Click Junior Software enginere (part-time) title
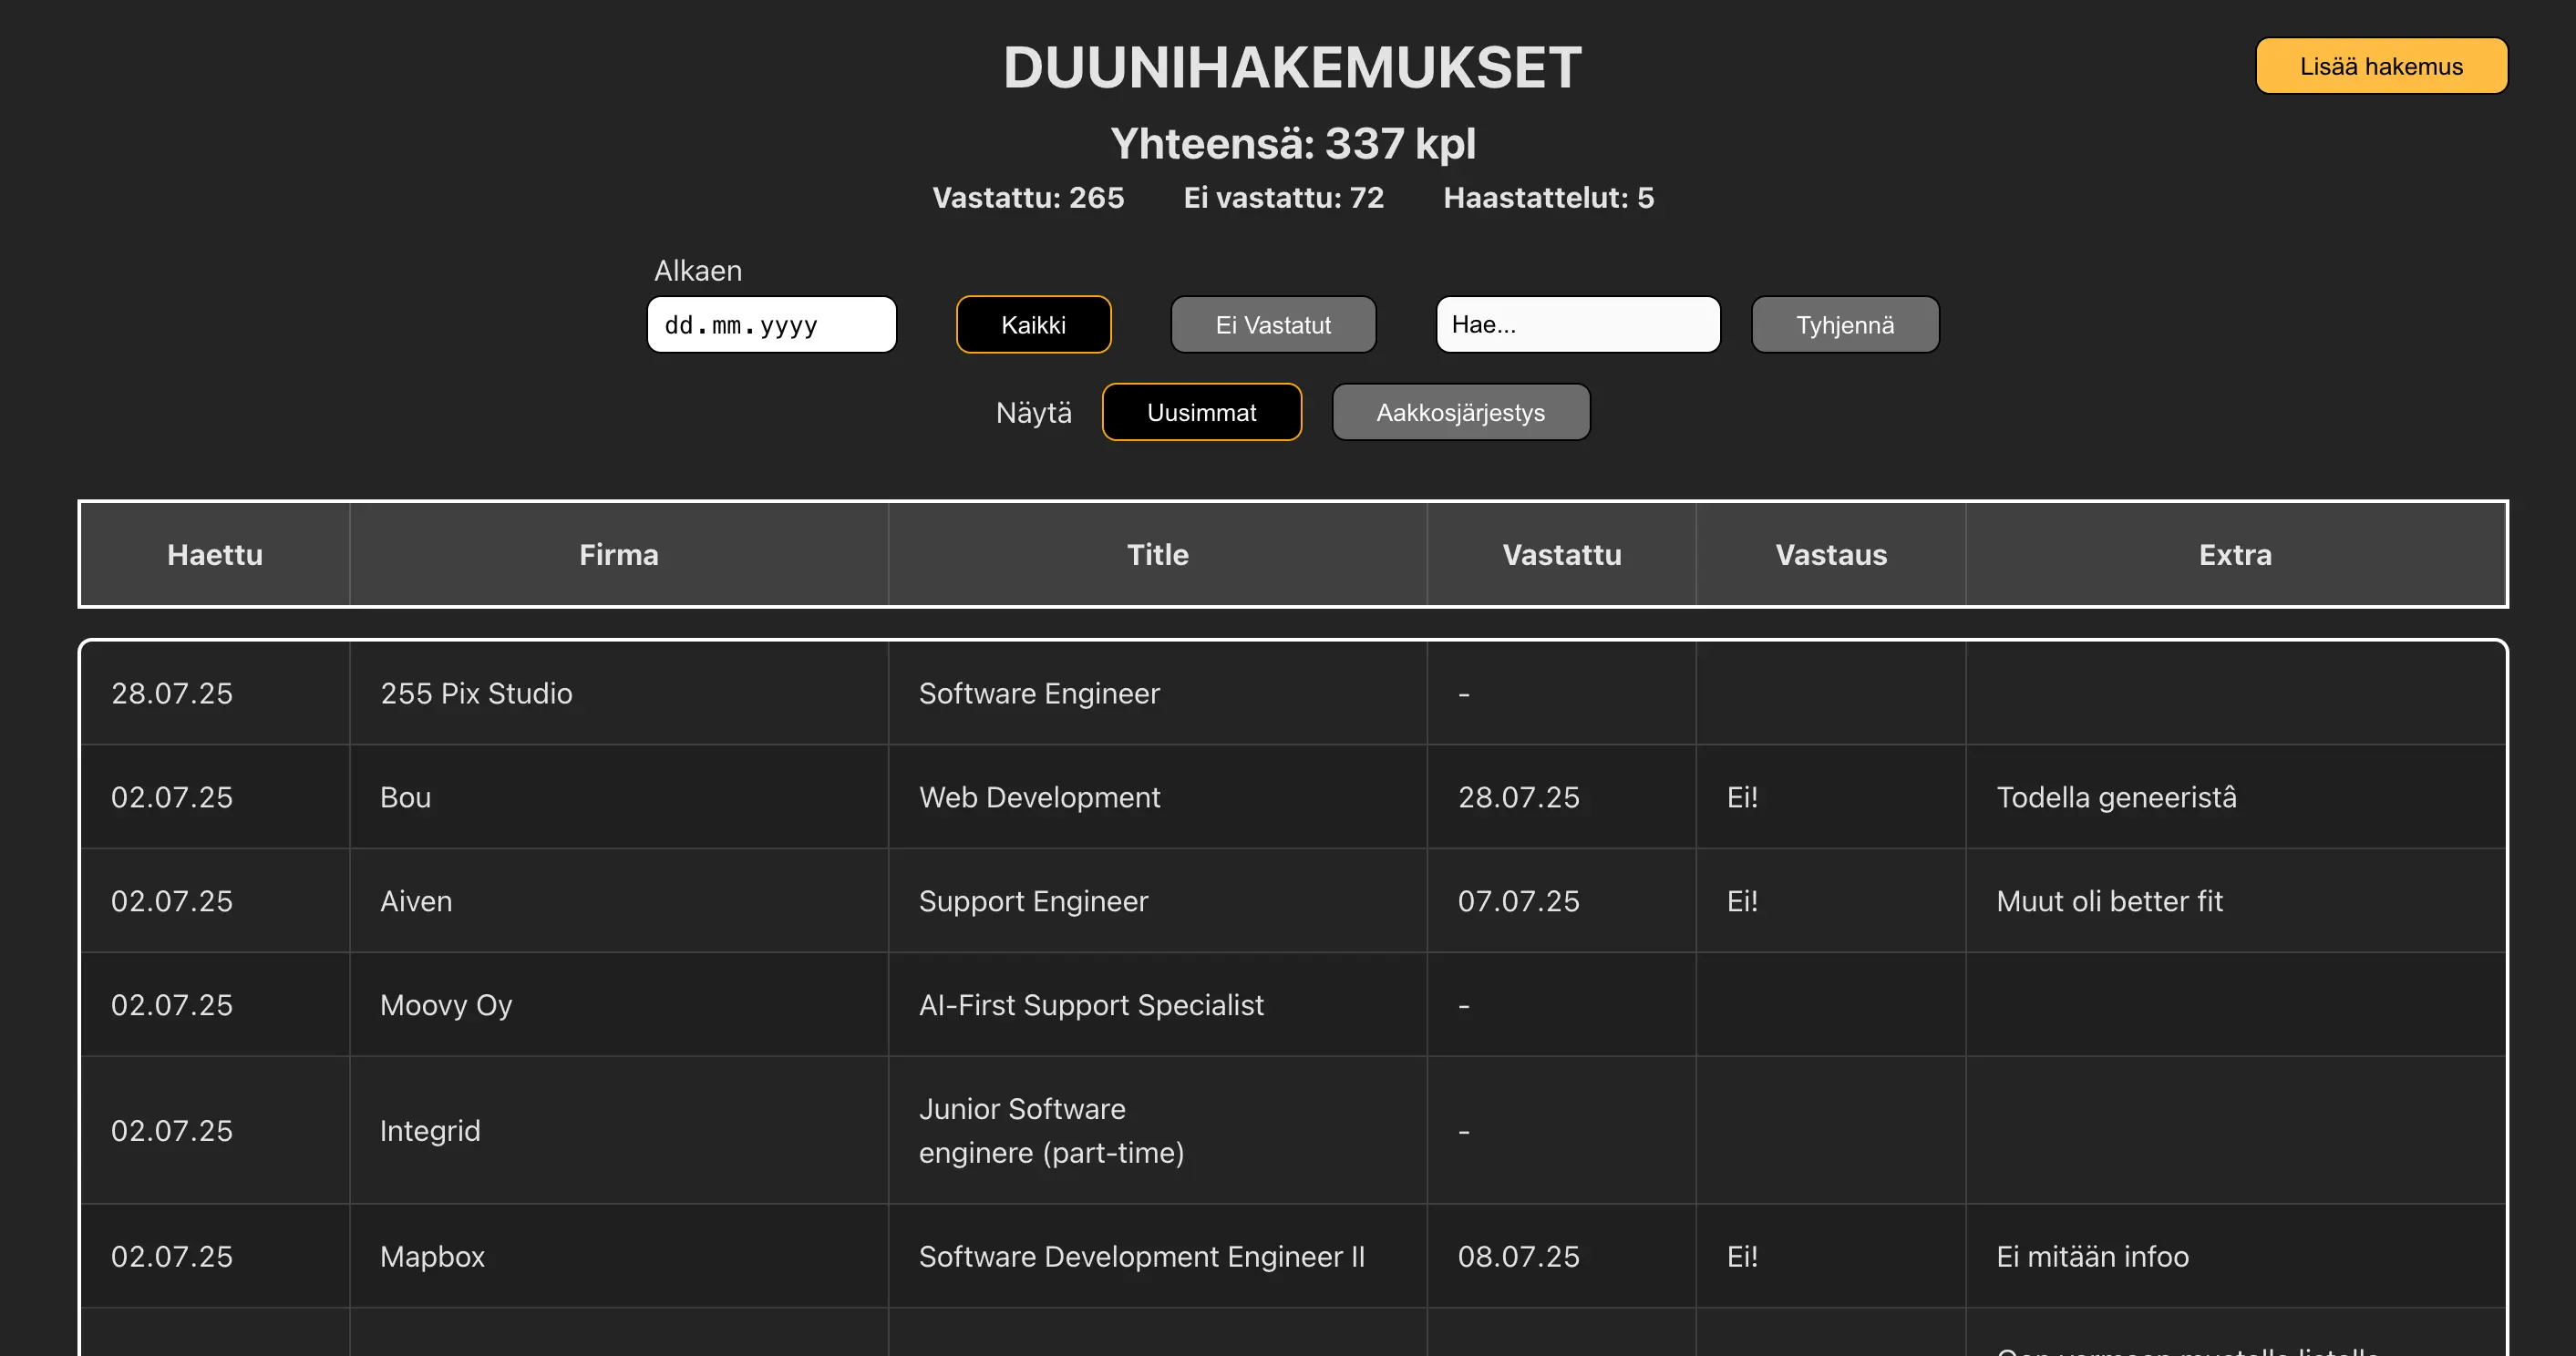 click(1051, 1130)
